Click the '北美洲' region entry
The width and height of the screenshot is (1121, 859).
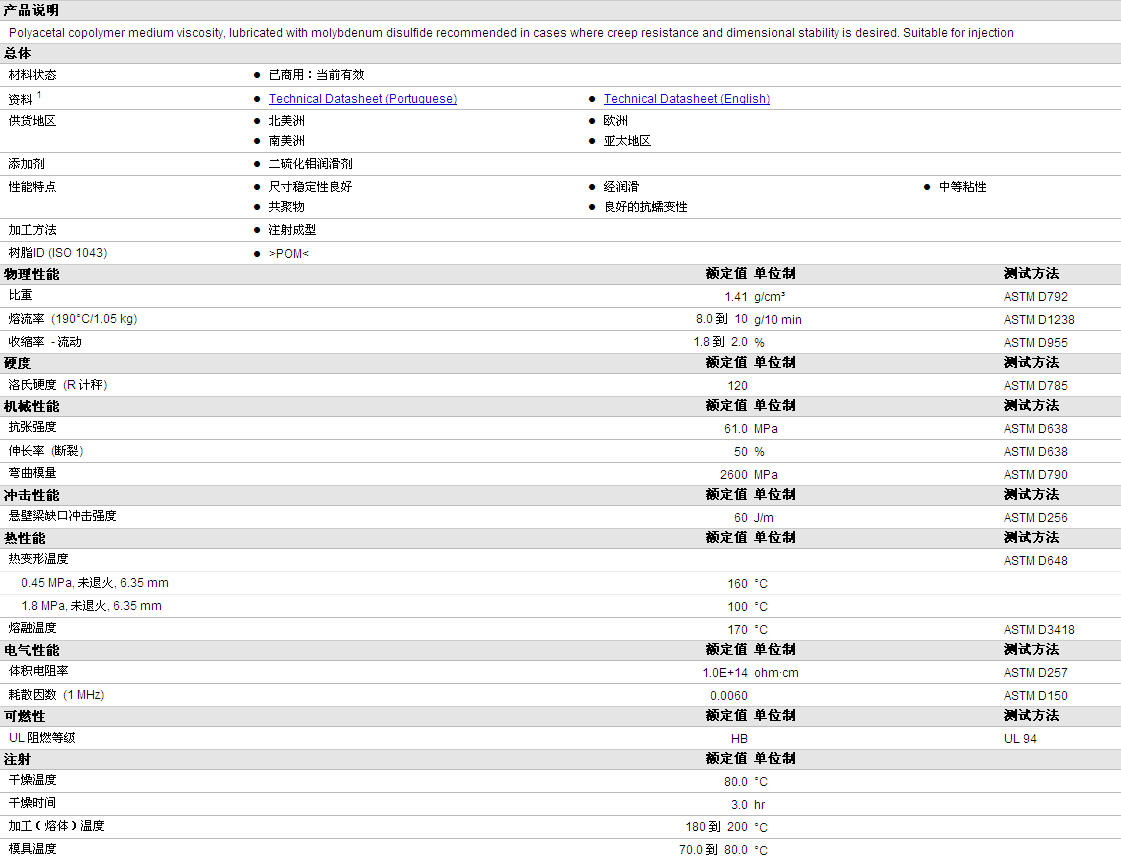coord(287,121)
